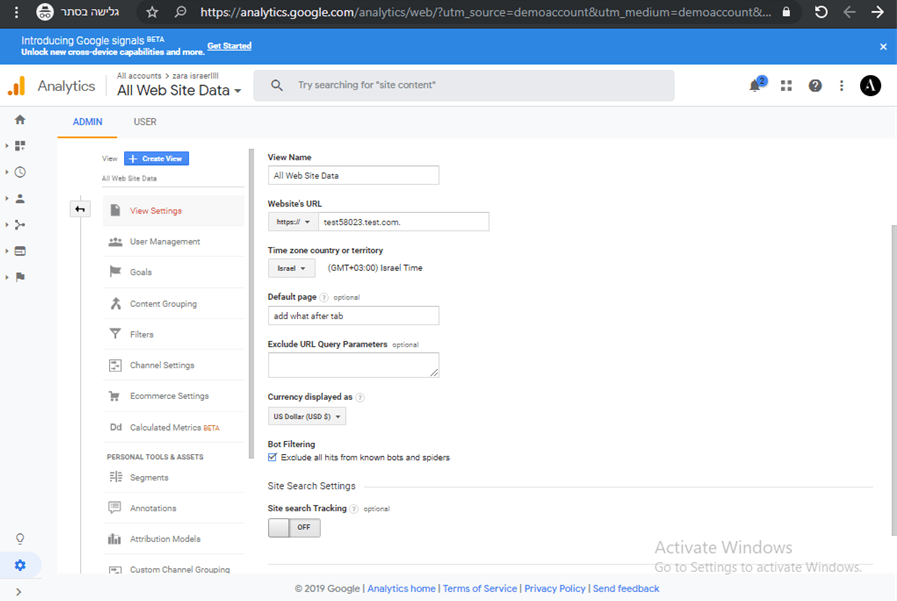Dismiss the Google signals banner

coord(883,47)
